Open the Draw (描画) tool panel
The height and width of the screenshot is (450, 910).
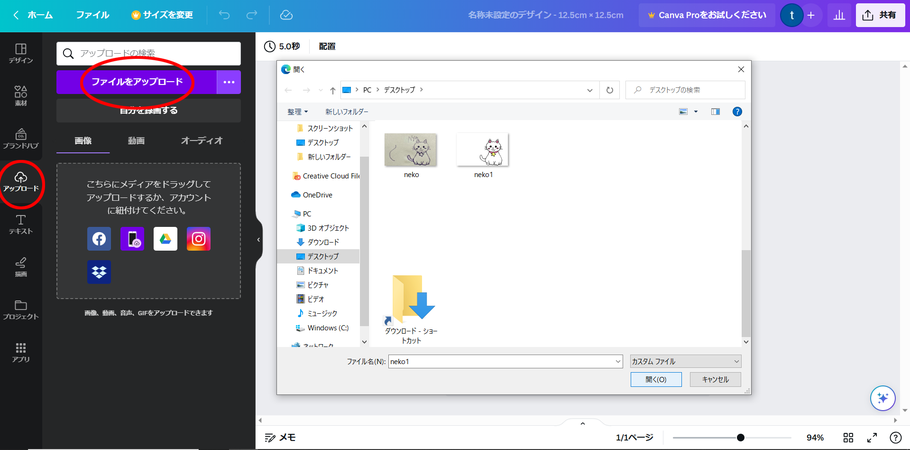point(21,267)
